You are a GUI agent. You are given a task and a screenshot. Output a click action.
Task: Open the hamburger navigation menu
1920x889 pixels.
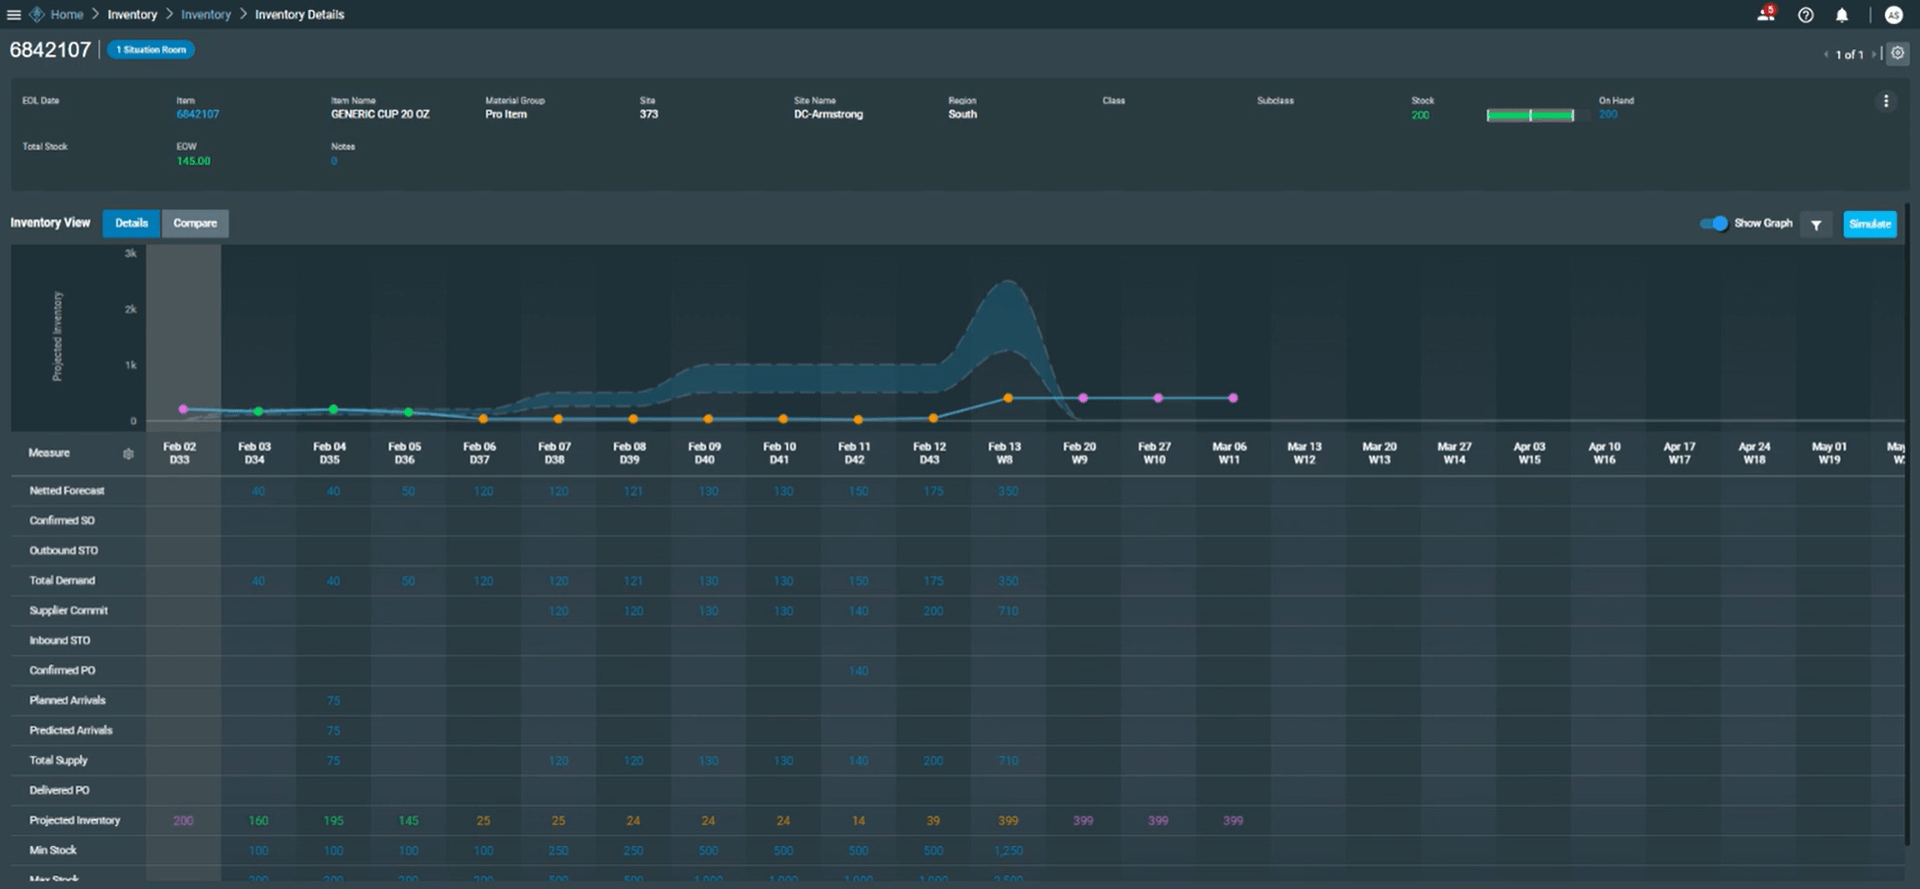click(x=14, y=15)
